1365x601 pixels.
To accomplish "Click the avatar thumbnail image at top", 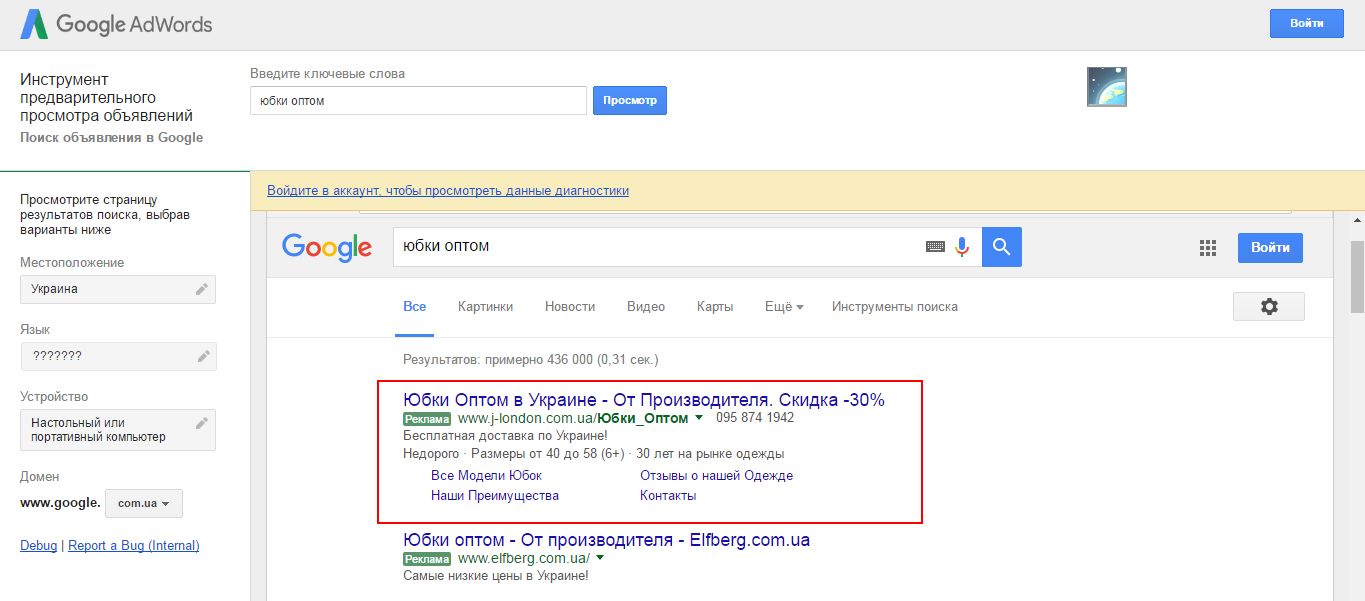I will (x=1107, y=87).
